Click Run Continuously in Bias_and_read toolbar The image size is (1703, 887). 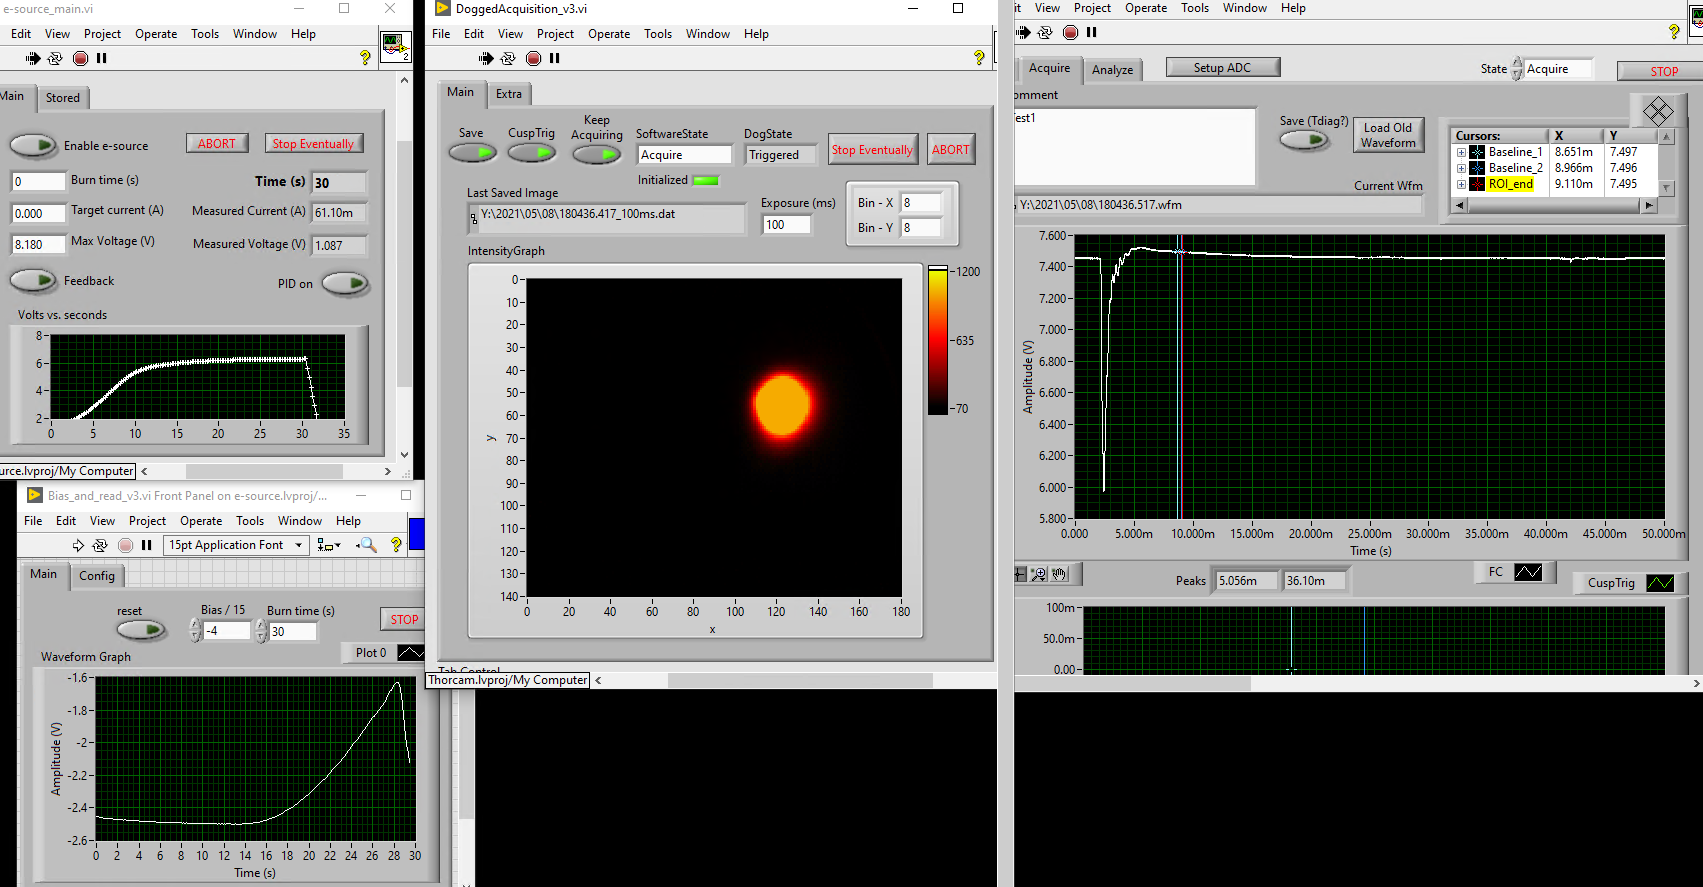coord(100,545)
